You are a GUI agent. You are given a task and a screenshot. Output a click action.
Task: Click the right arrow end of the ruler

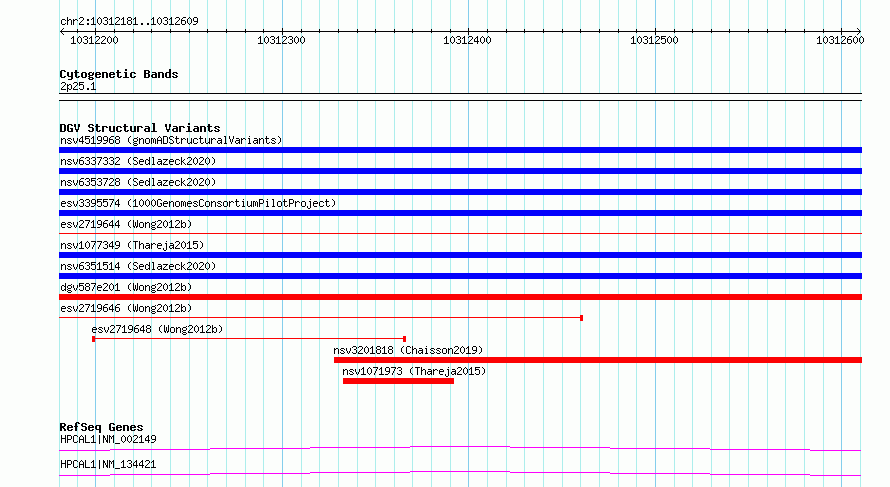(x=859, y=31)
